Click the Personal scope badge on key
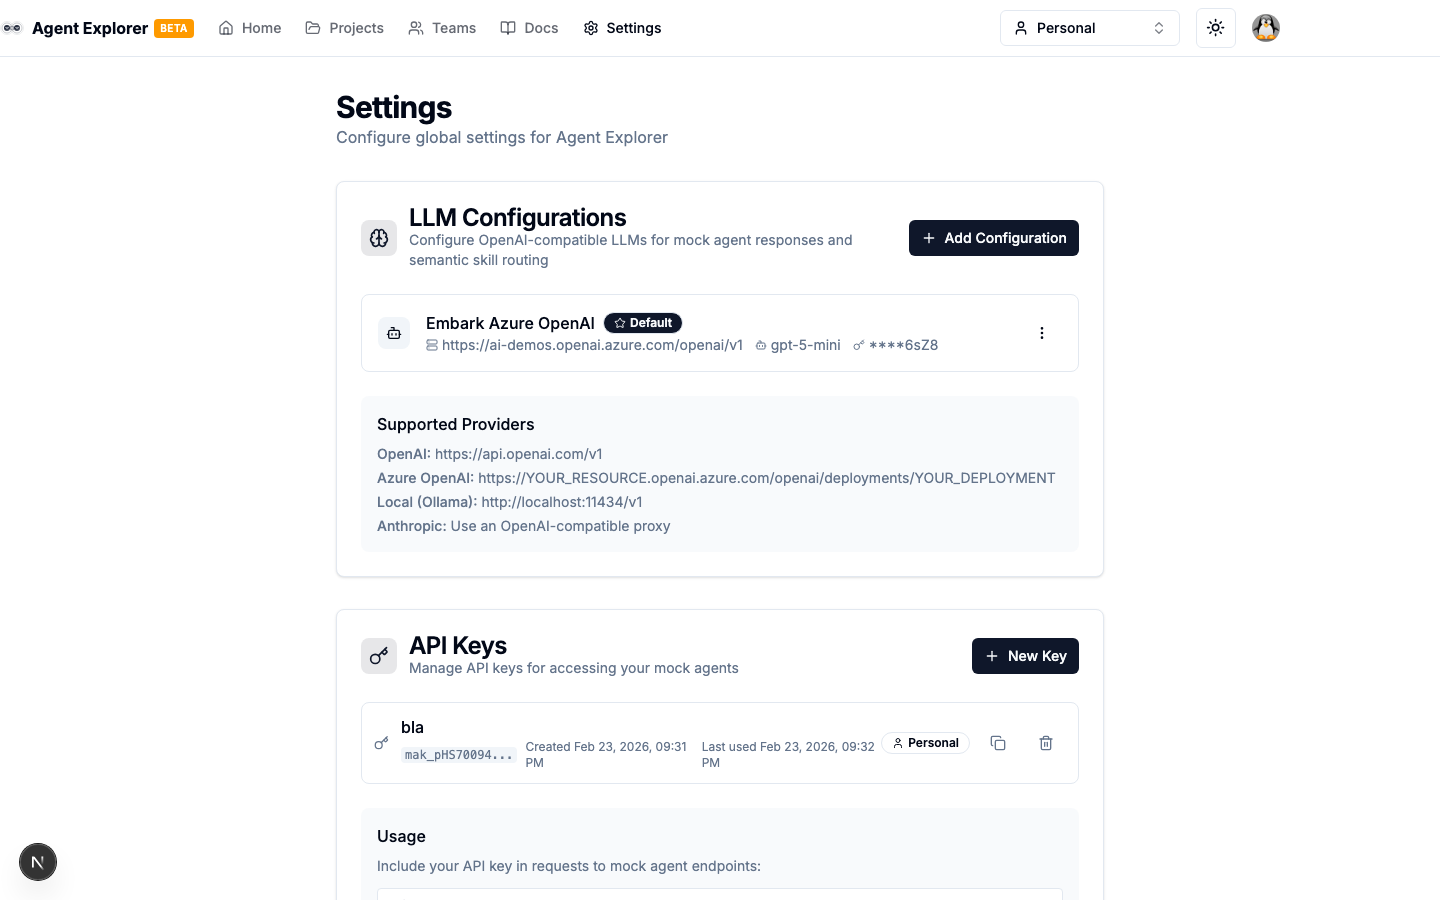 tap(925, 743)
